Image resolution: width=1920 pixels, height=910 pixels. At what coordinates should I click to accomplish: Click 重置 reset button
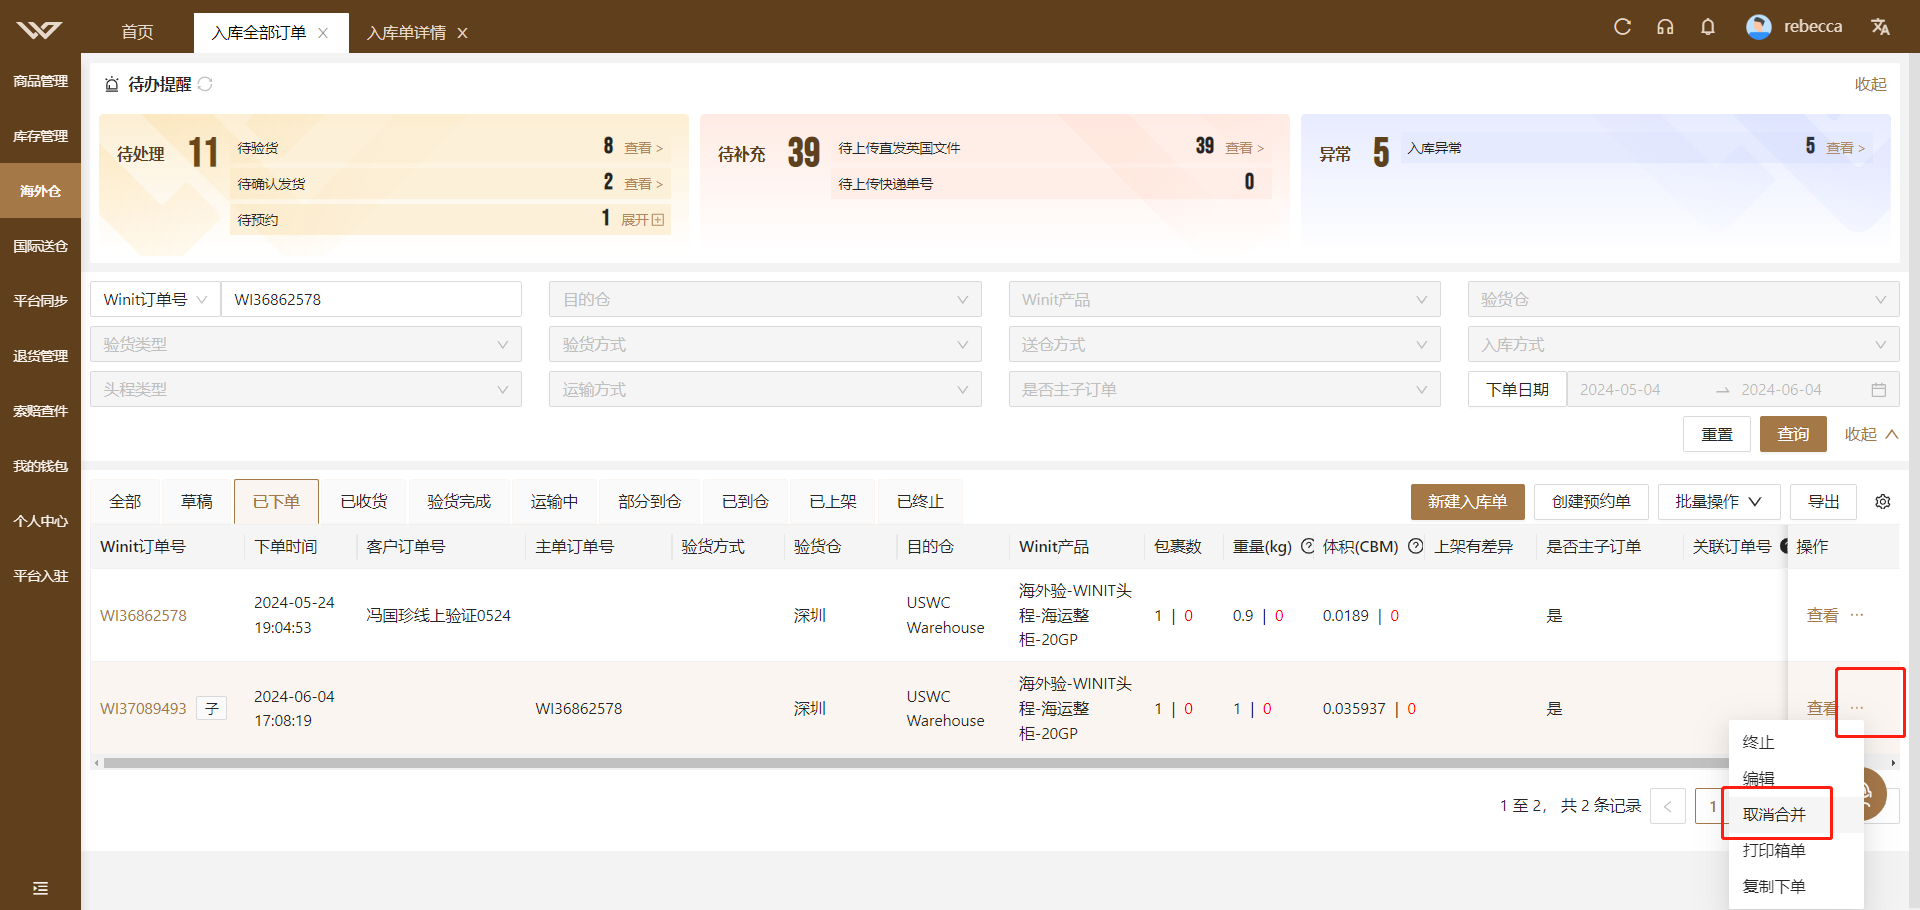(x=1717, y=434)
